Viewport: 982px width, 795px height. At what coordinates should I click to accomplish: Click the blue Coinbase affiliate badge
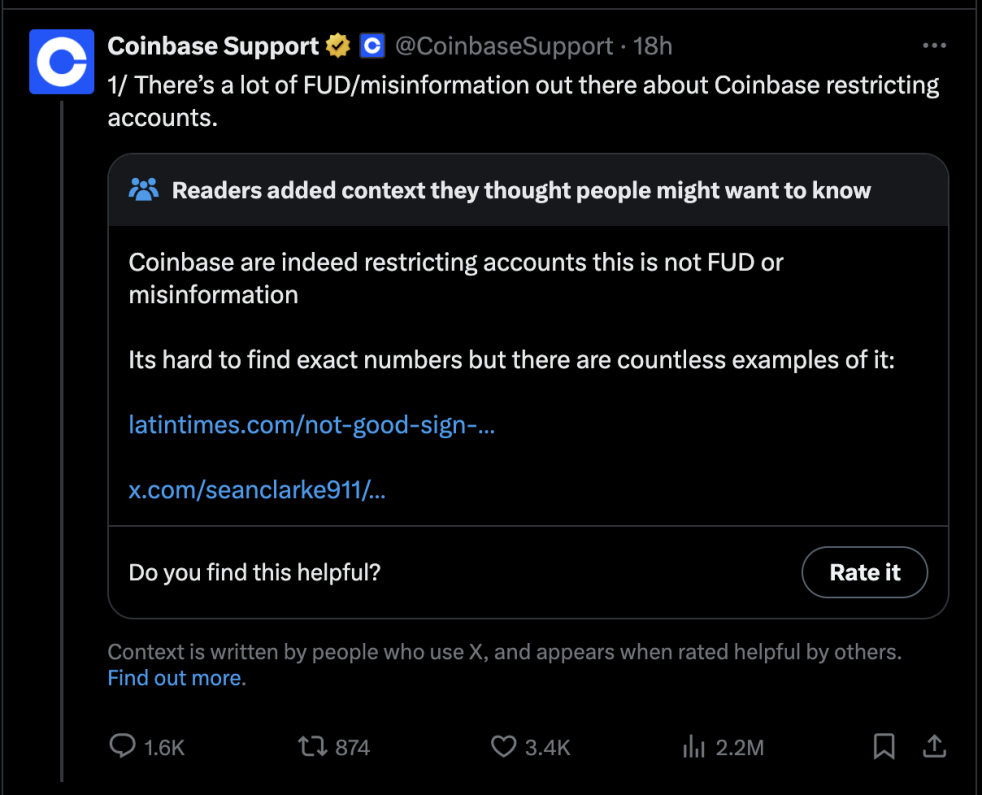pyautogui.click(x=372, y=46)
